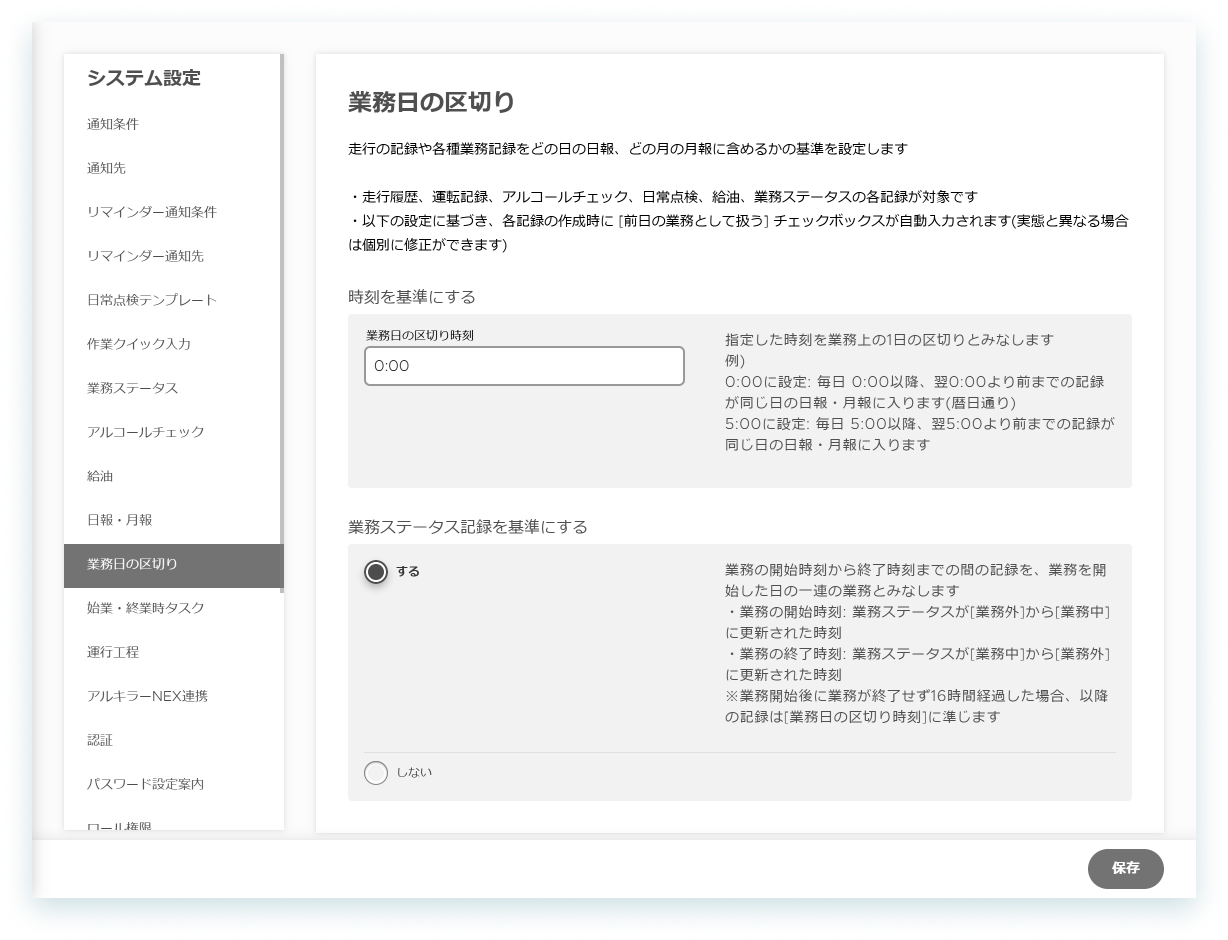Open 始業・終業時タスク settings

(174, 608)
